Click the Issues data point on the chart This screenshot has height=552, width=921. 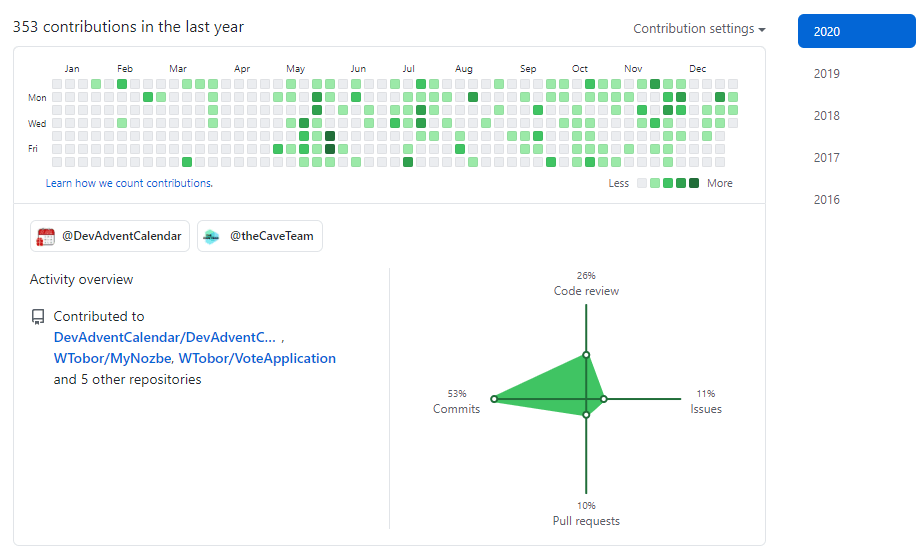pyautogui.click(x=604, y=399)
